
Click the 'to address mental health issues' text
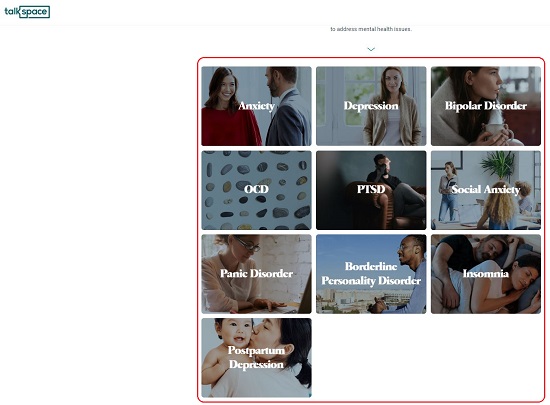point(371,29)
